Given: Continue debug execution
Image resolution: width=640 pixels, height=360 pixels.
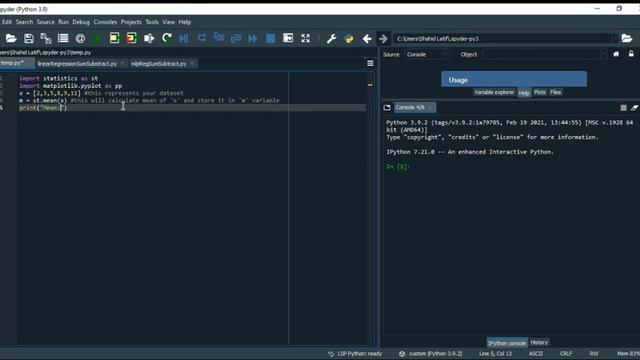Looking at the screenshot, I should [253, 38].
